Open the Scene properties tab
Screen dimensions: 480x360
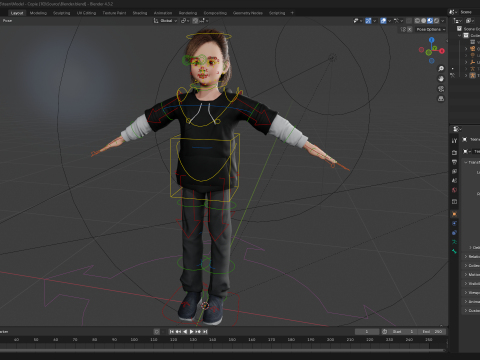click(454, 181)
